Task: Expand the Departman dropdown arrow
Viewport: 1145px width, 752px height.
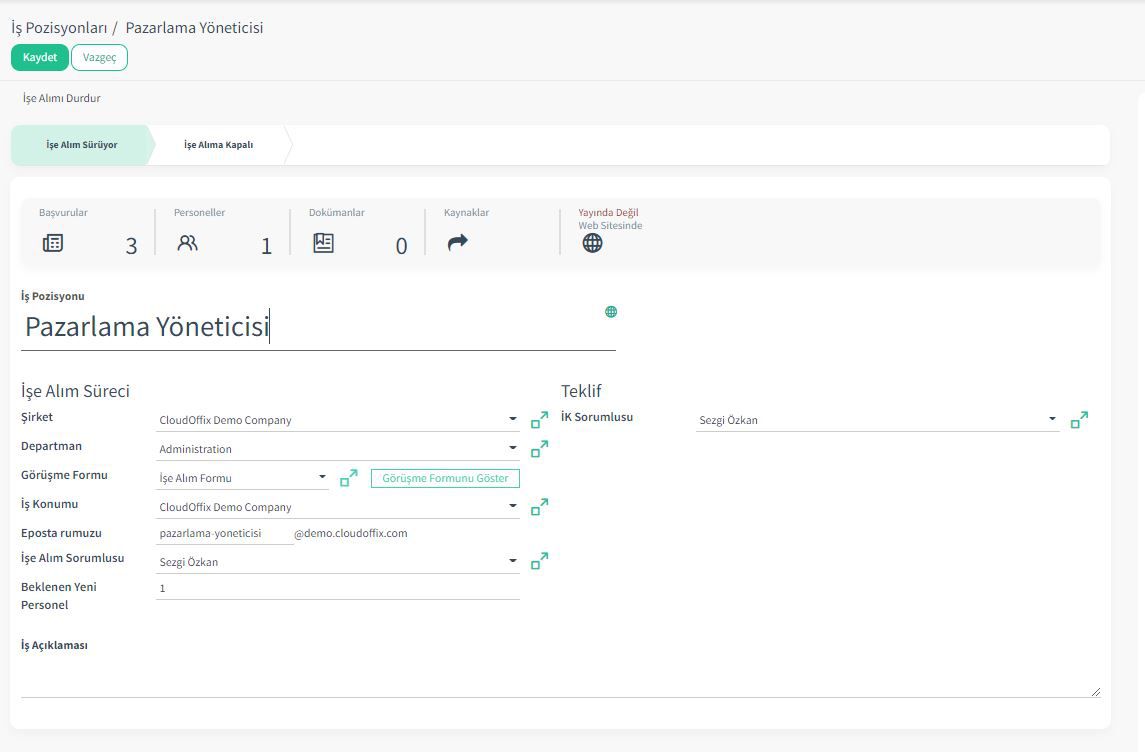Action: [513, 448]
